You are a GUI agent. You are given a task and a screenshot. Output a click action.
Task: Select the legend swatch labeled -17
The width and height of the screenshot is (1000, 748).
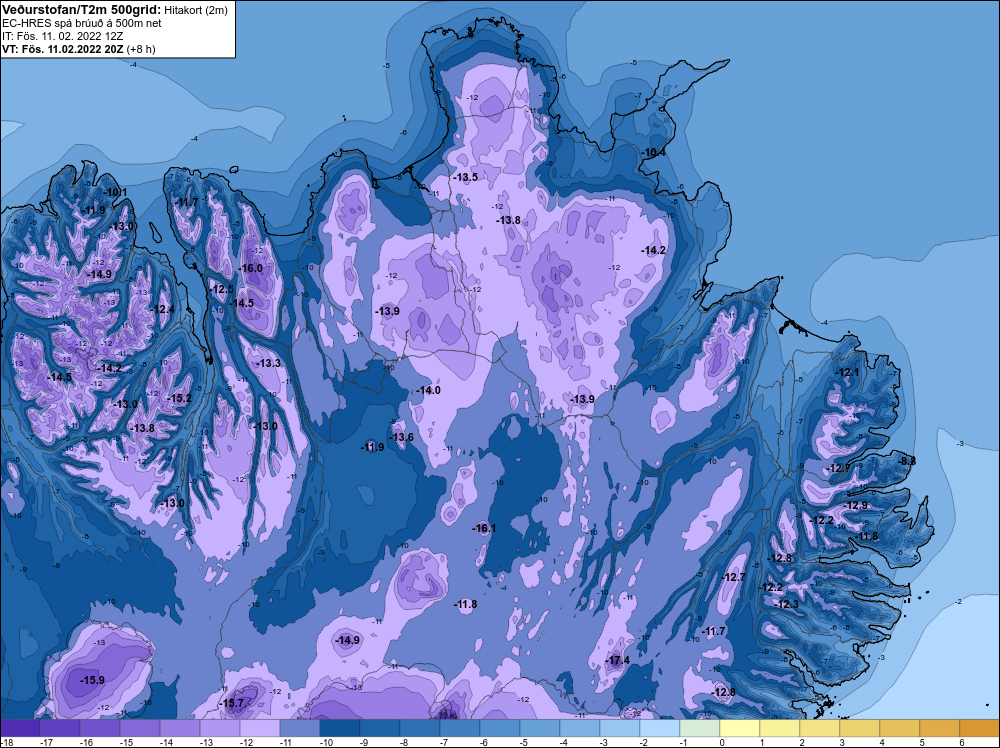pos(60,728)
